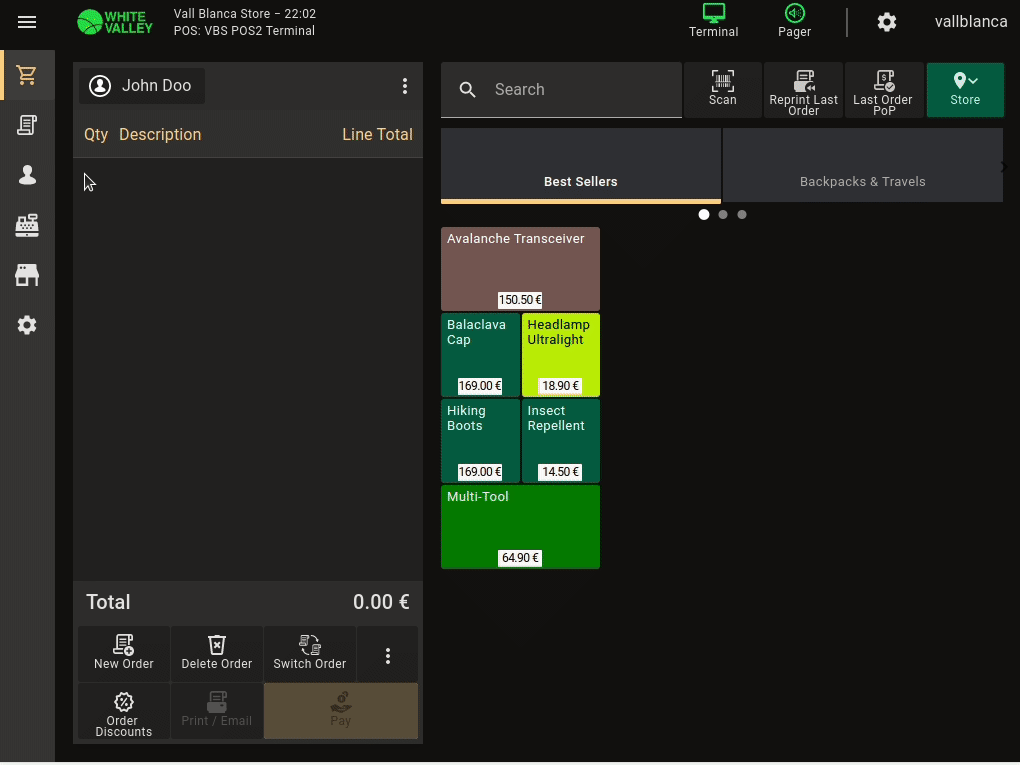The height and width of the screenshot is (765, 1020).
Task: Open the hamburger main menu
Action: click(x=27, y=22)
